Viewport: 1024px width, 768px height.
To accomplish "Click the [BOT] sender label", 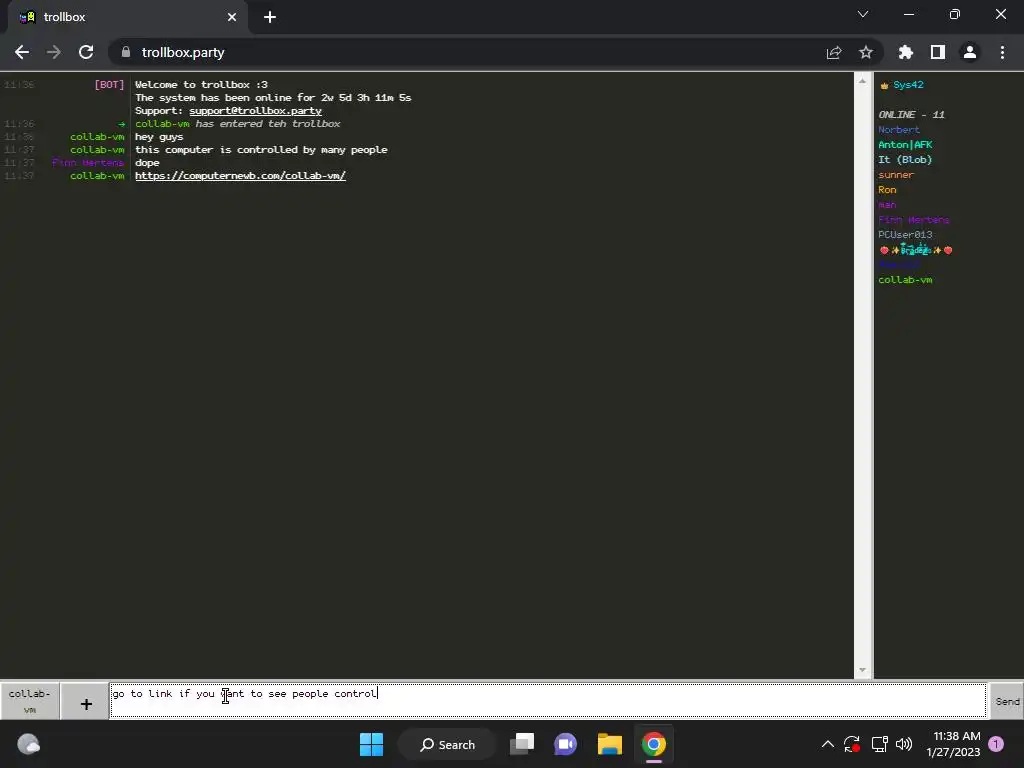I will [109, 85].
